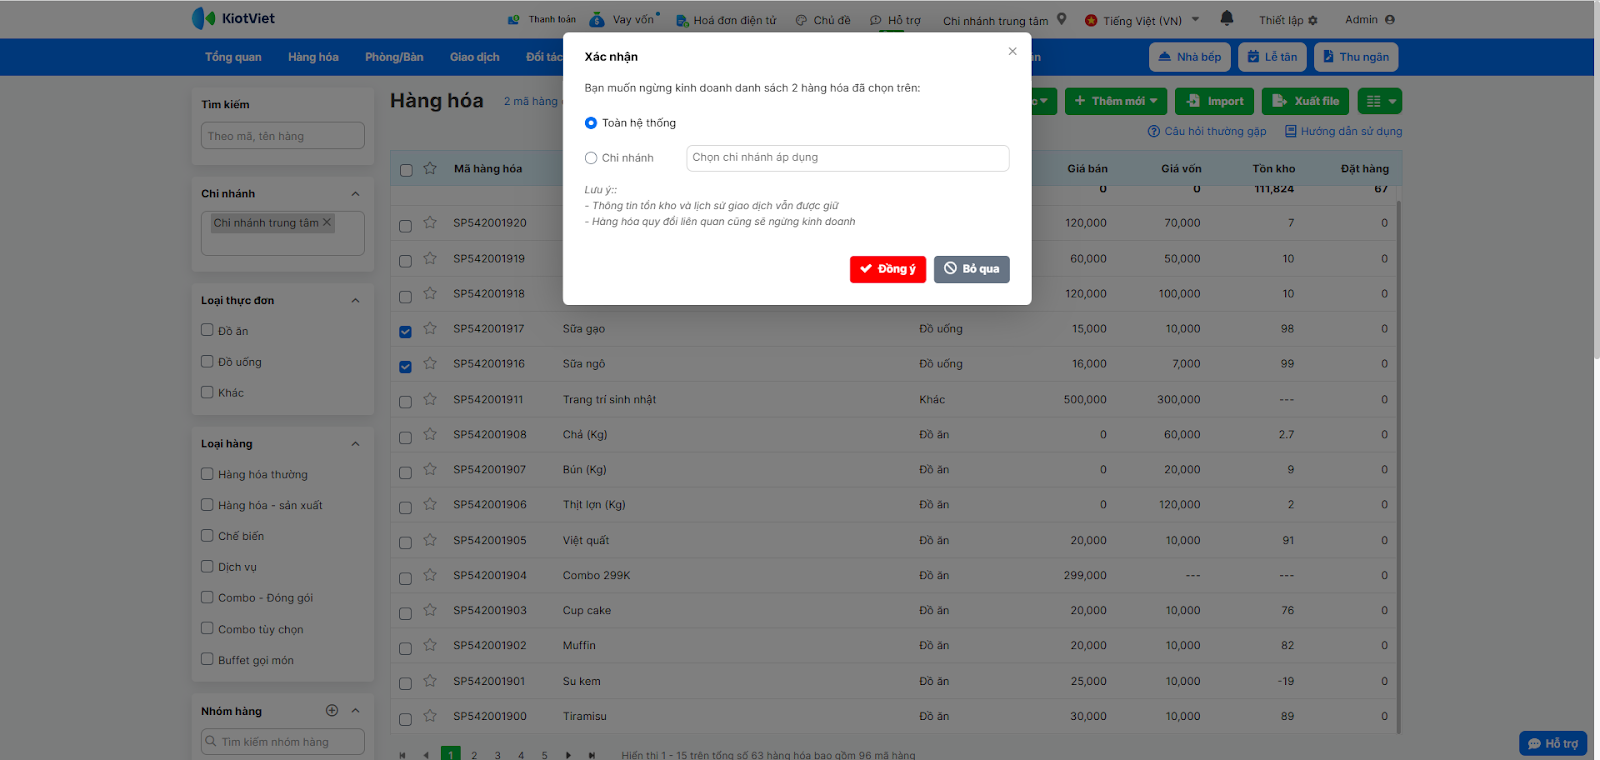Star the item SP542001905 Việt quất
Viewport: 1600px width, 760px height.
430,540
